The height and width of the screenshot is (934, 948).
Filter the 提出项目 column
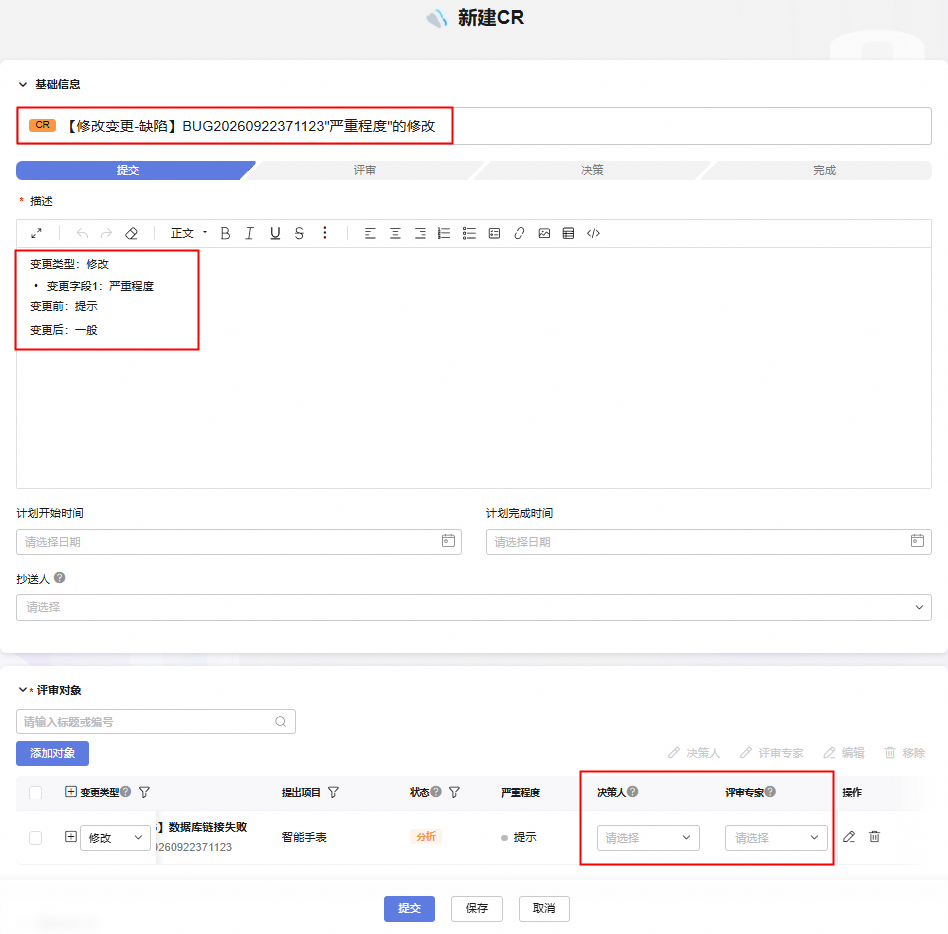(x=333, y=792)
